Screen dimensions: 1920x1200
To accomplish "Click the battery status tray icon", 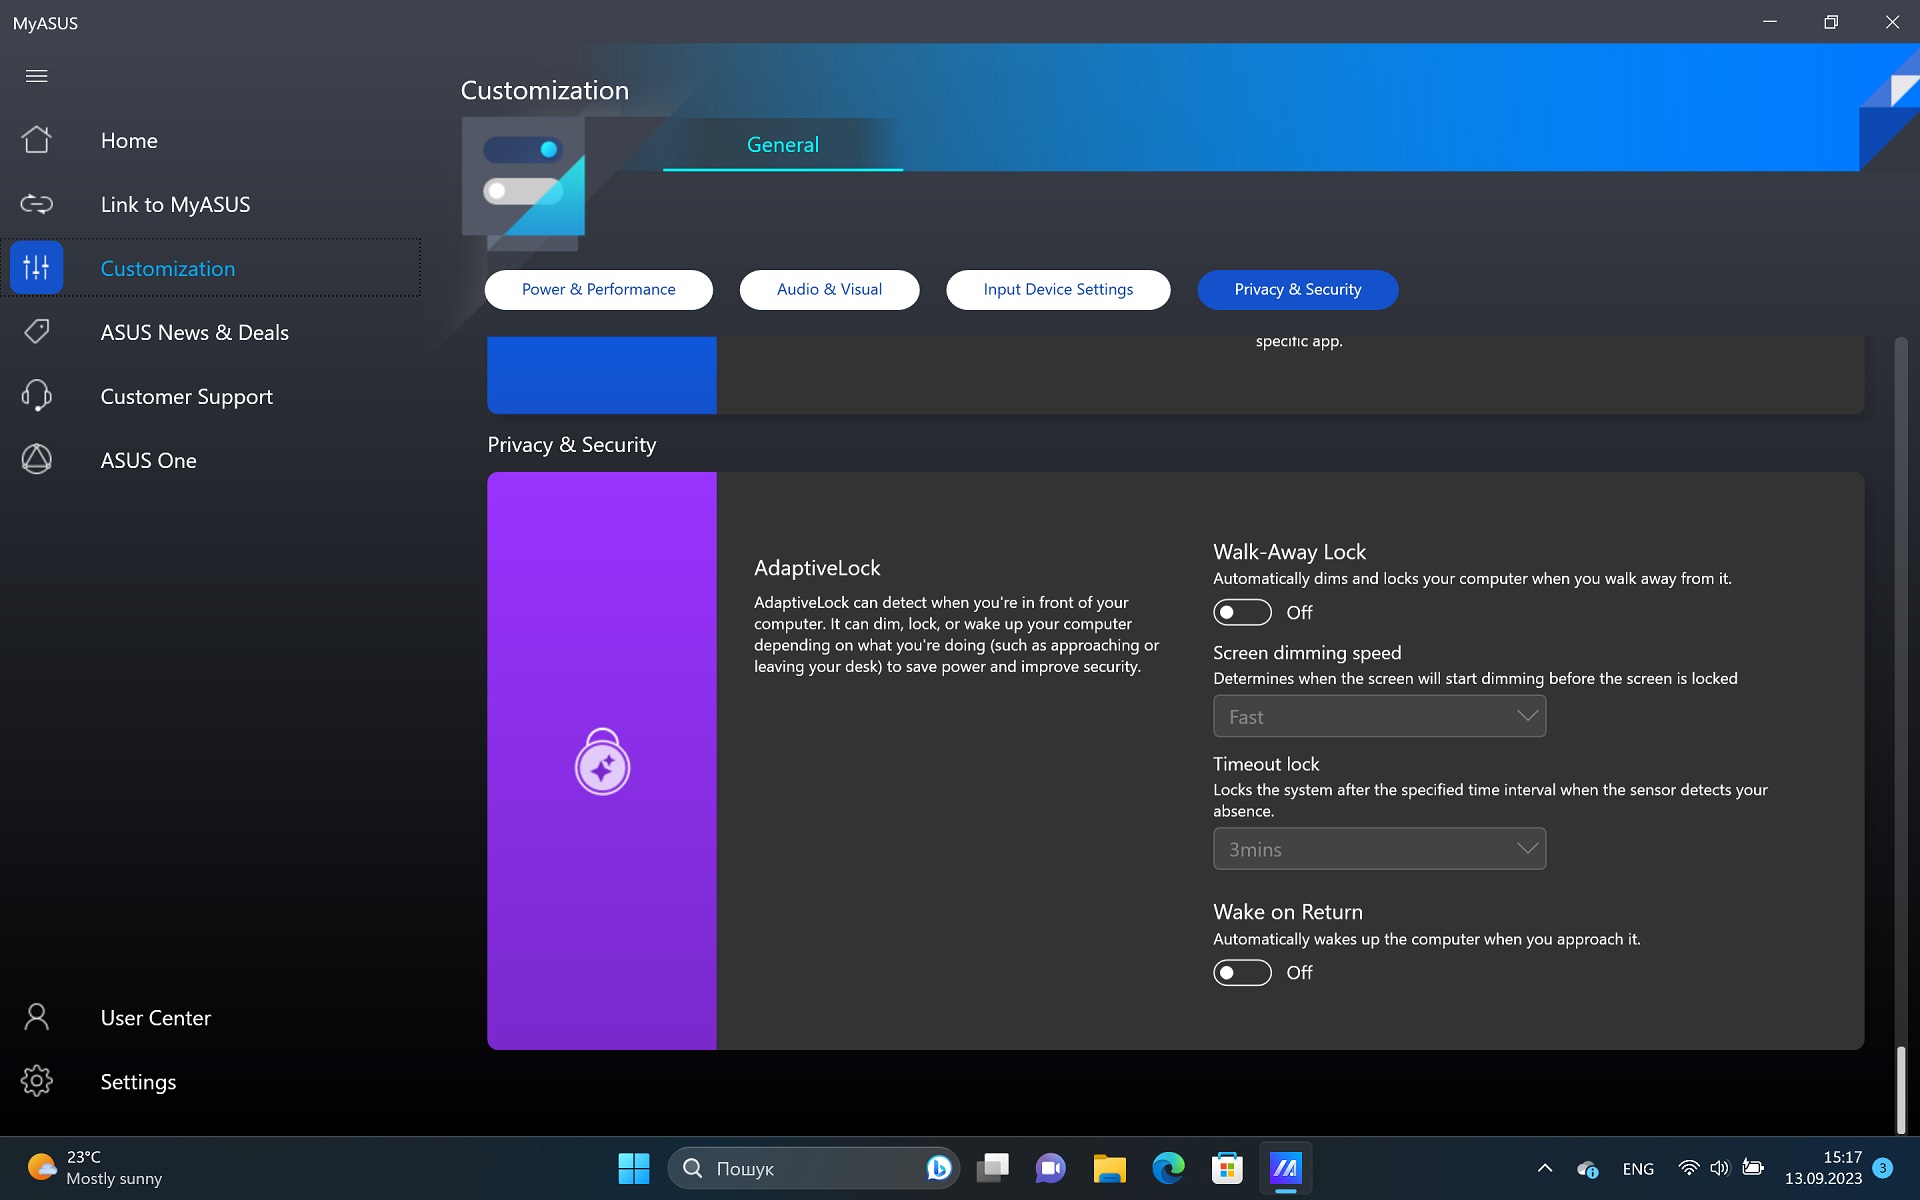I will click(1752, 1168).
